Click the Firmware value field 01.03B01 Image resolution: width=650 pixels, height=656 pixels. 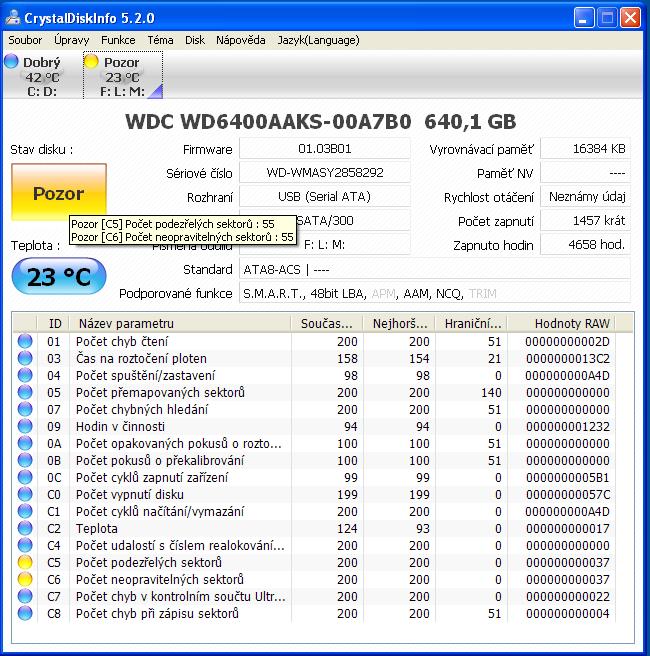pyautogui.click(x=325, y=149)
